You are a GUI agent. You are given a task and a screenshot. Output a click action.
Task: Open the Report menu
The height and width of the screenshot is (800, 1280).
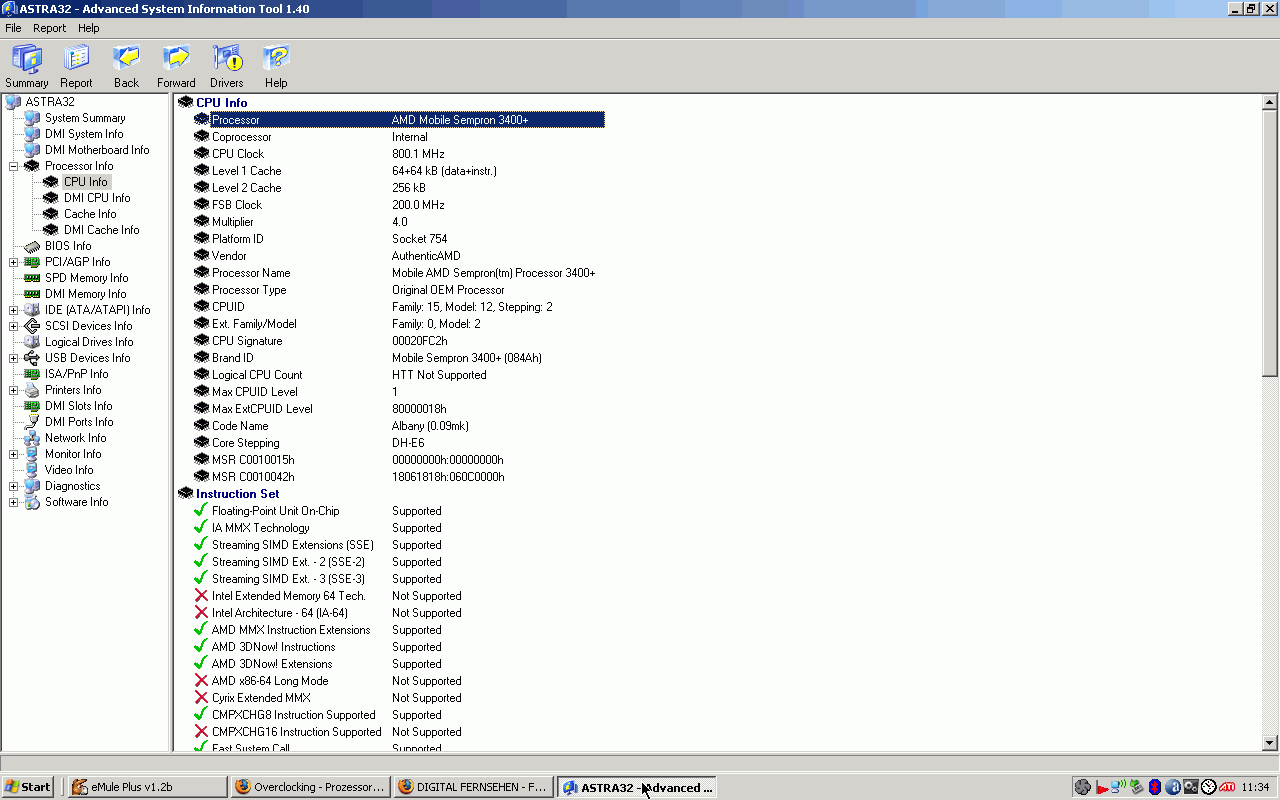[49, 28]
